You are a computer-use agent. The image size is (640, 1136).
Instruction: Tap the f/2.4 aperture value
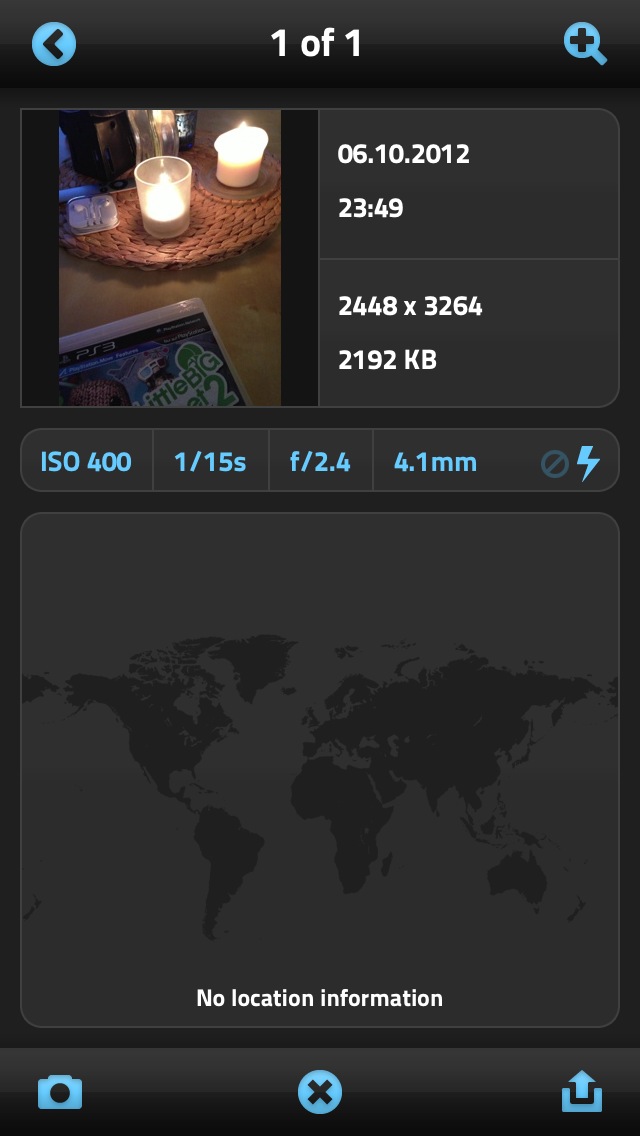320,462
